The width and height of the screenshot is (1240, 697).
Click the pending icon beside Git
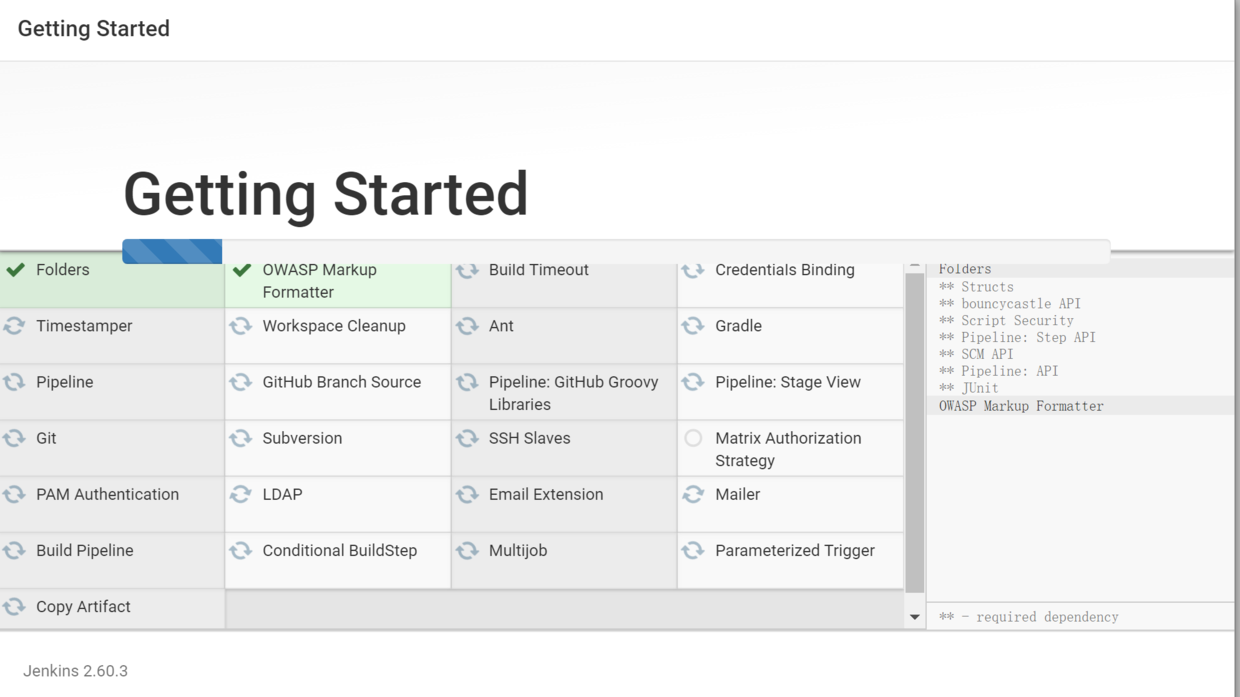[14, 438]
